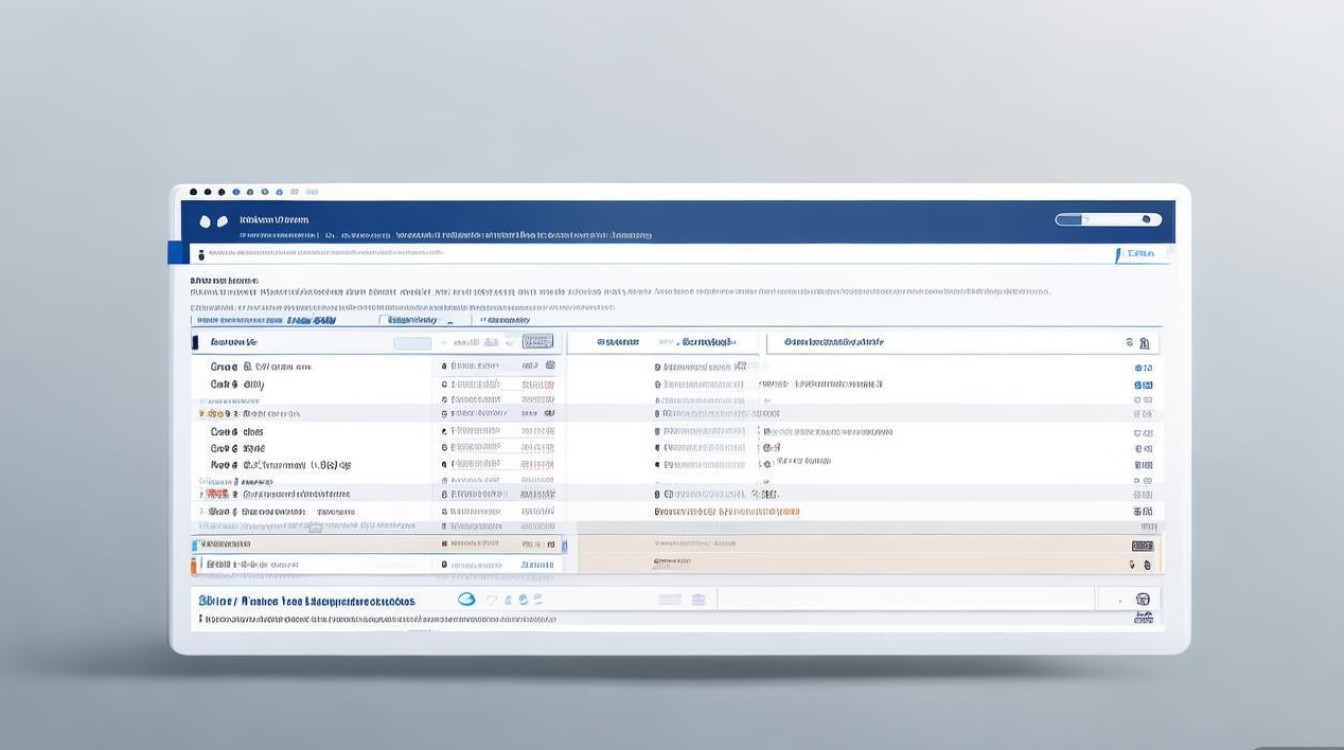Click the heart icon in the bottom bar

pyautogui.click(x=491, y=600)
